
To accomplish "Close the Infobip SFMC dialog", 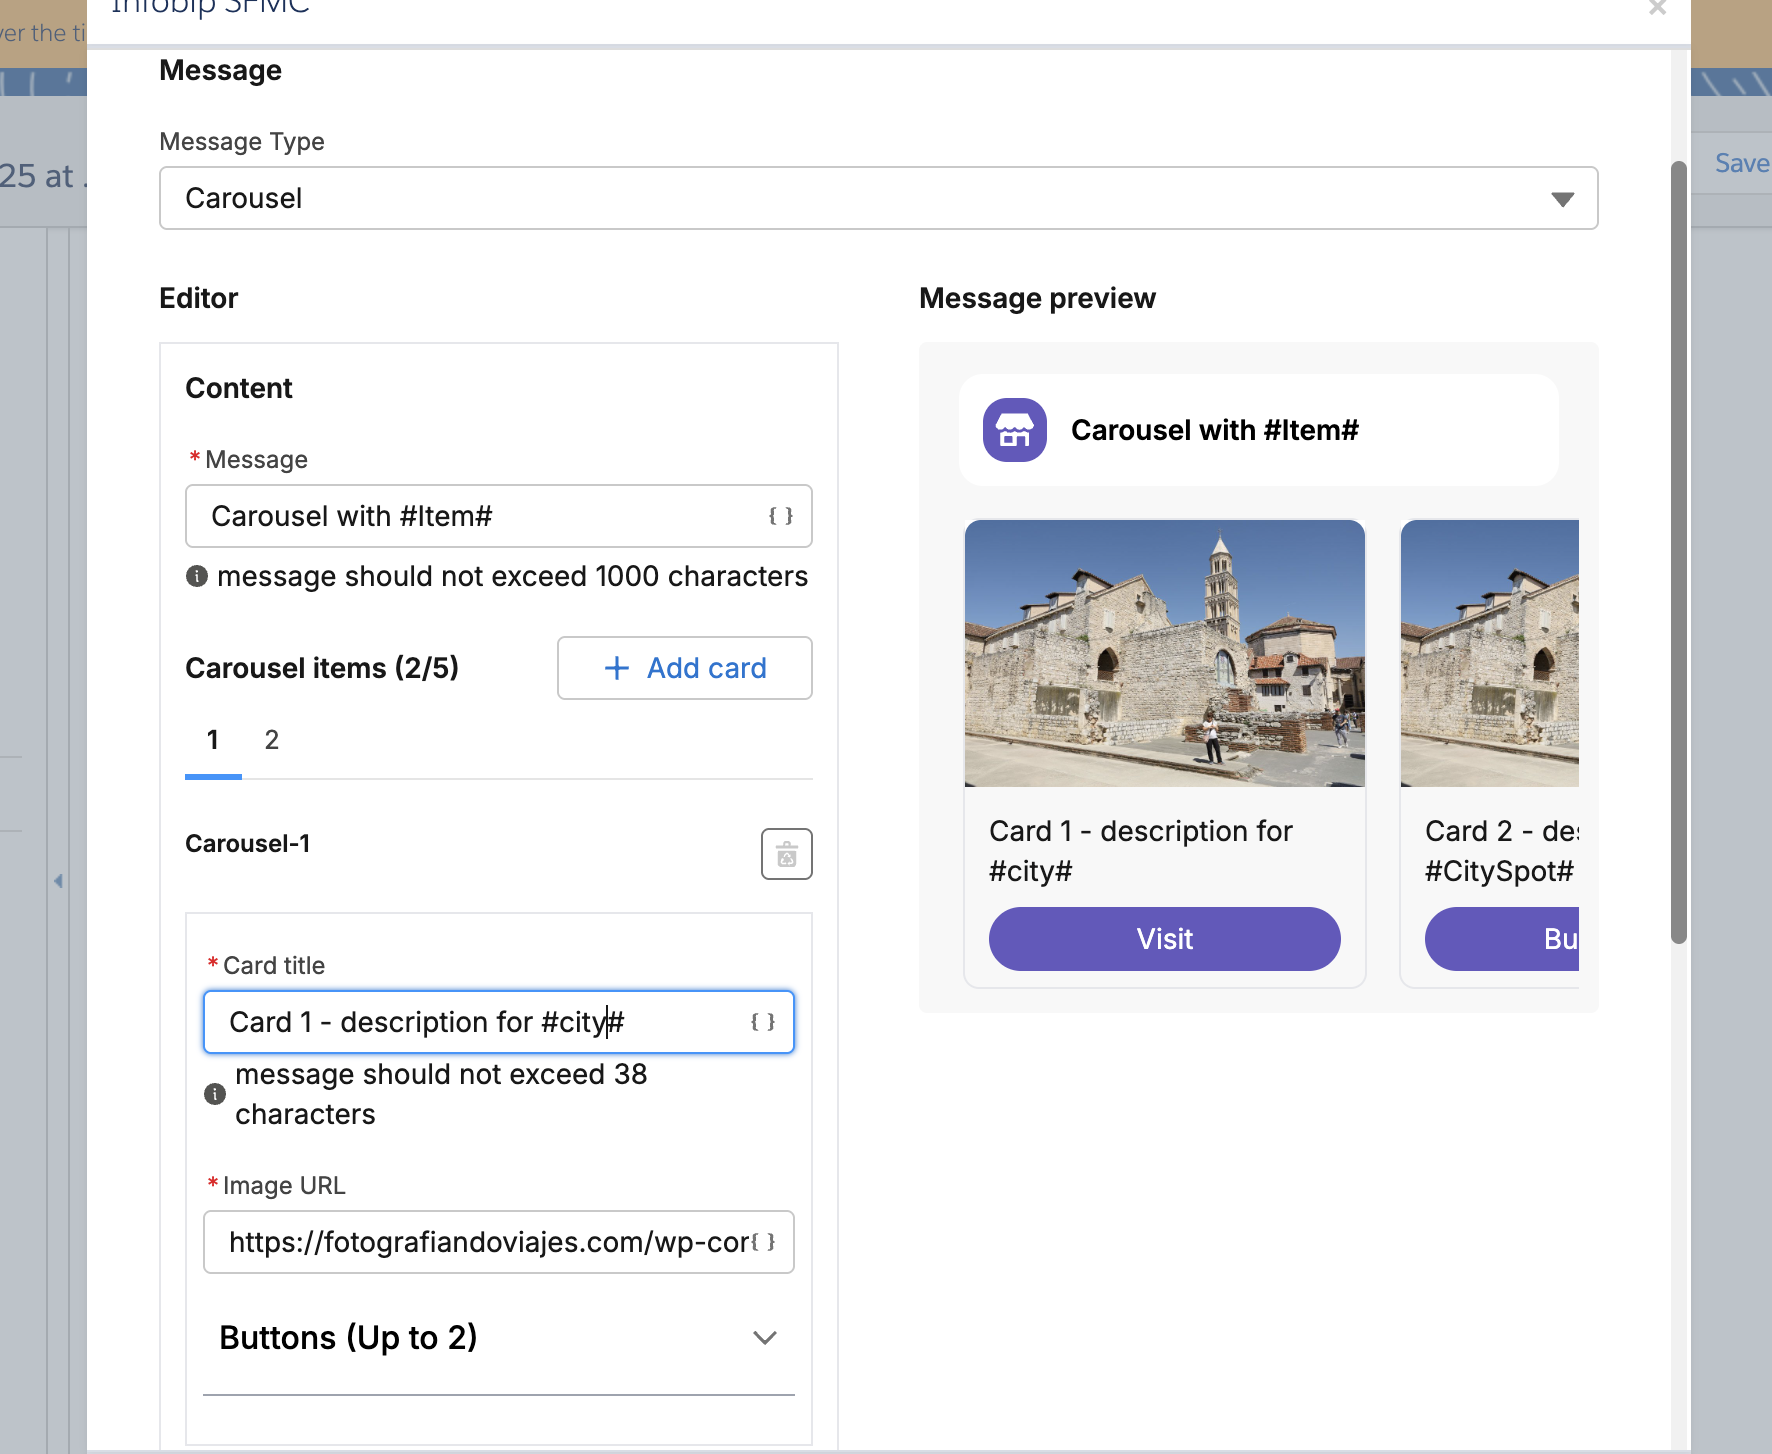I will pyautogui.click(x=1657, y=8).
